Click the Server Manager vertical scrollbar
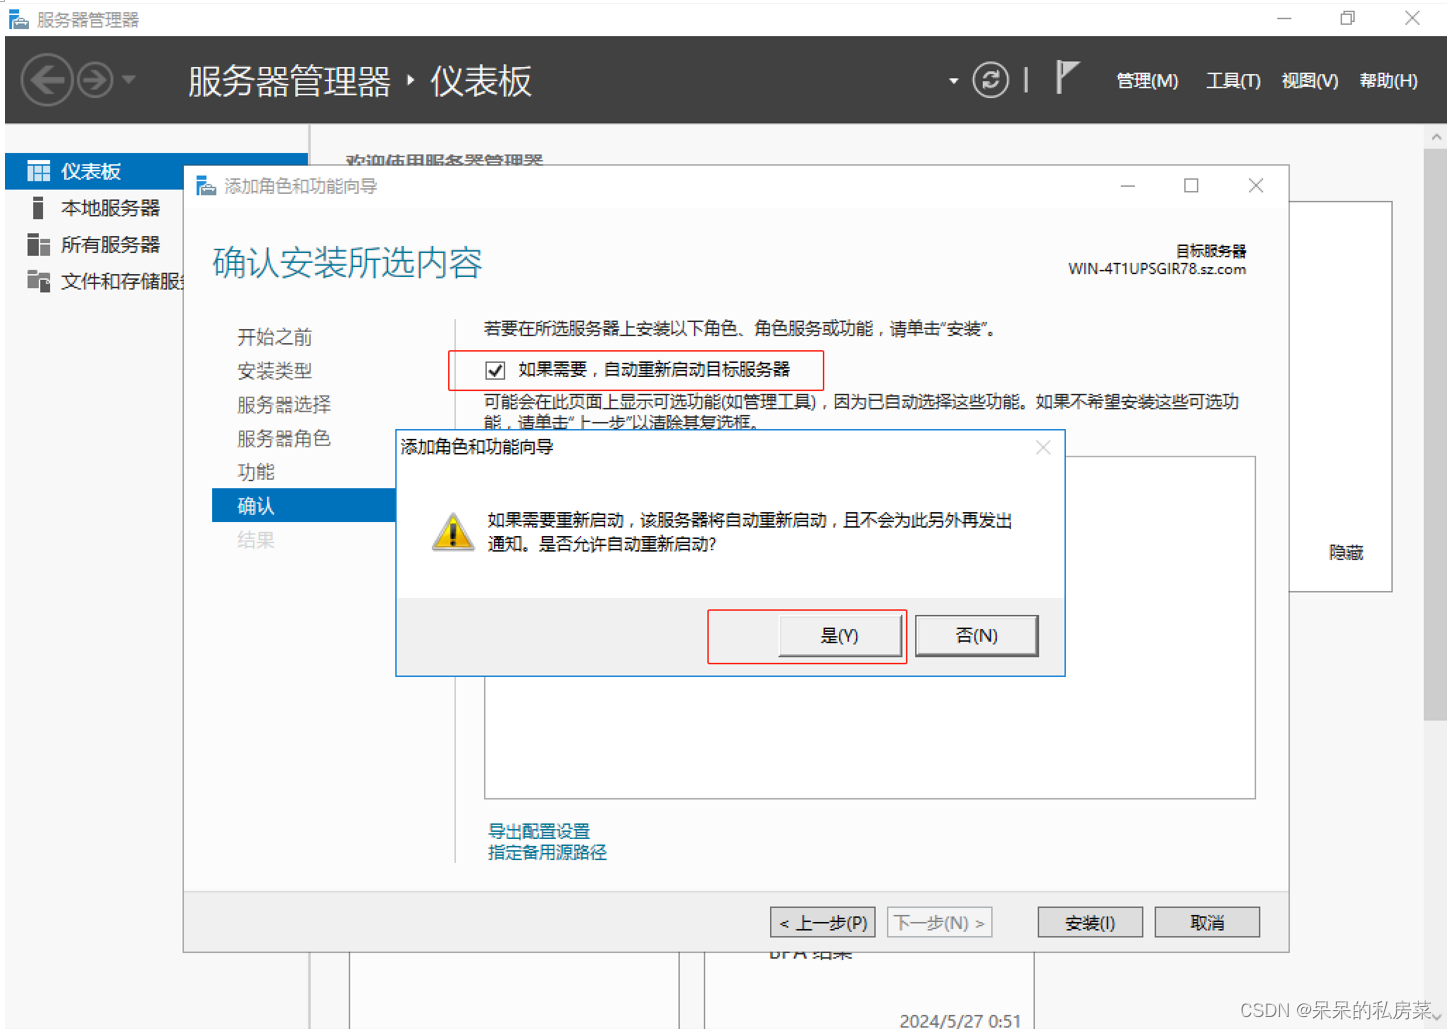This screenshot has height=1029, width=1447. (1435, 435)
